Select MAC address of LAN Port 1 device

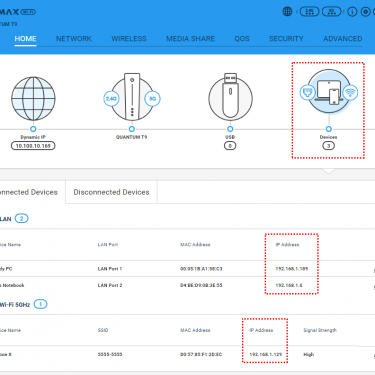(201, 269)
